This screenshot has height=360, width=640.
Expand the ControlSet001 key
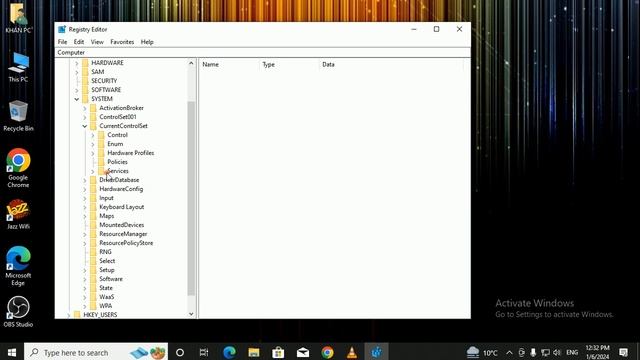85,117
